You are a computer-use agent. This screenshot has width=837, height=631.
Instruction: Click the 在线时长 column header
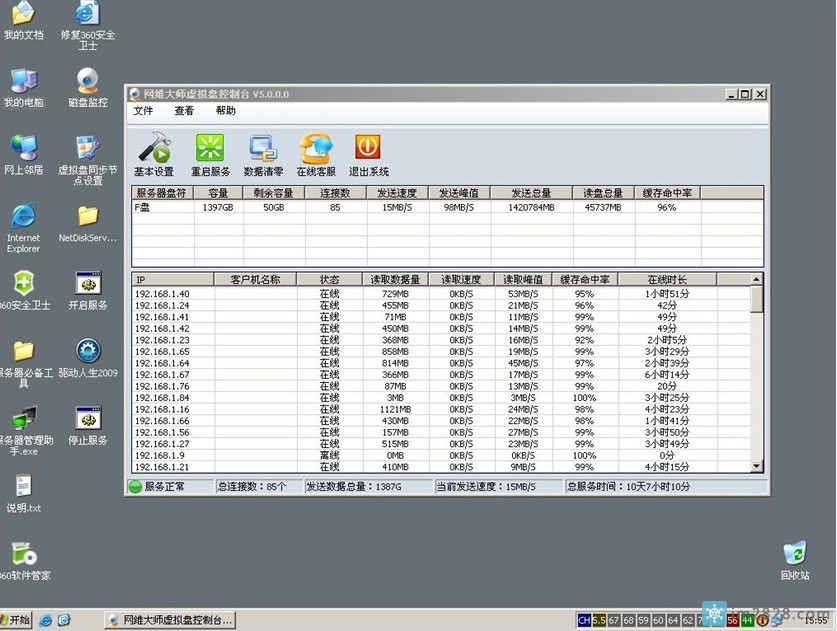pos(667,279)
